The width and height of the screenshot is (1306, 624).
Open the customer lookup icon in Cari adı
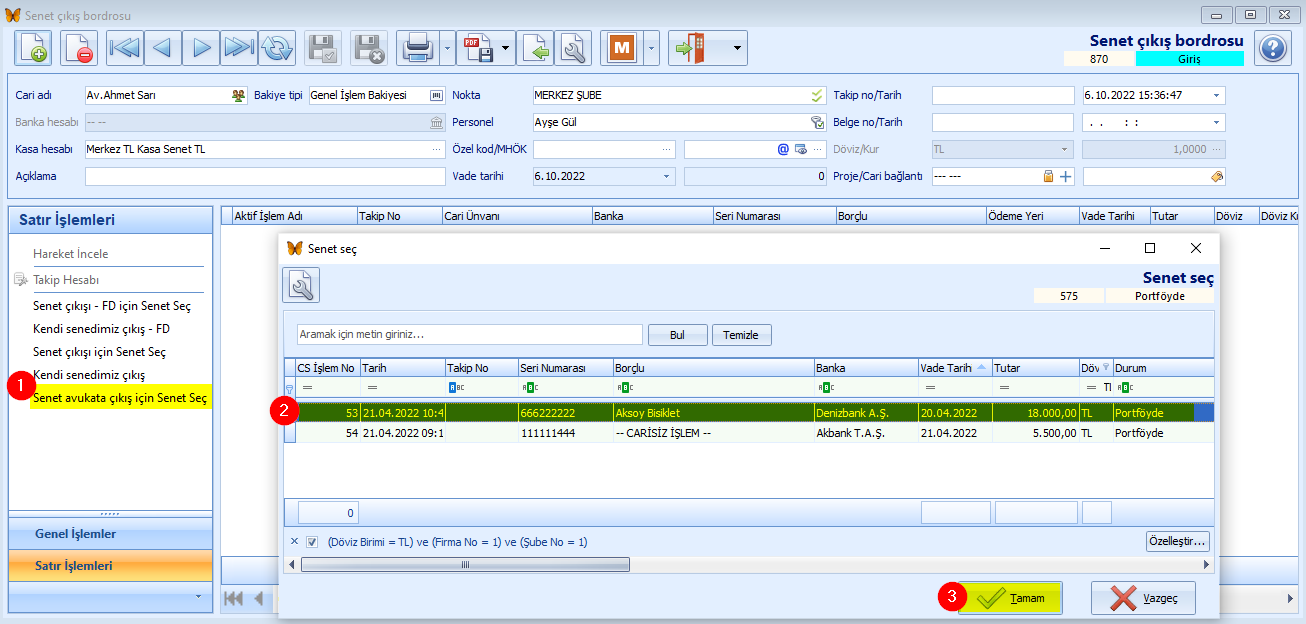(x=239, y=95)
